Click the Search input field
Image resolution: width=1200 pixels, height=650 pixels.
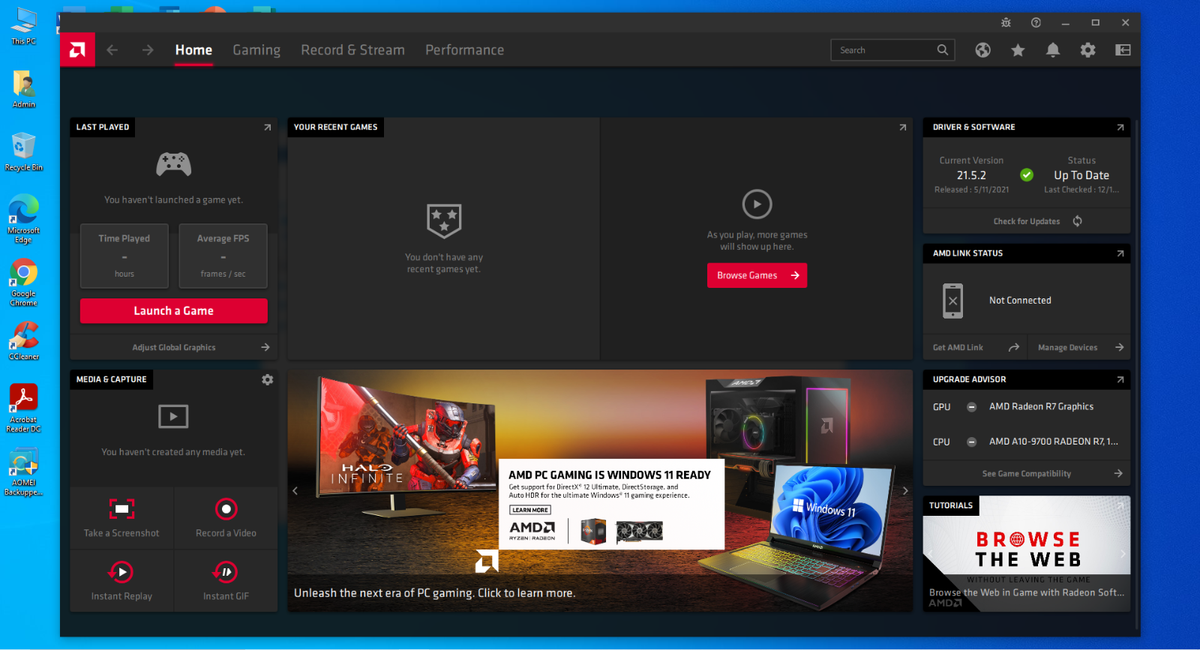click(885, 50)
